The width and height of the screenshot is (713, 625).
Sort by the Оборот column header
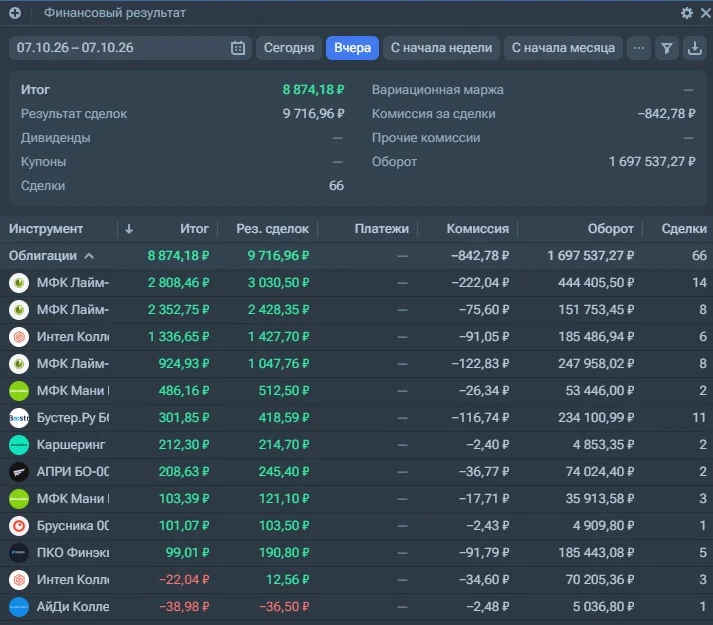click(610, 229)
